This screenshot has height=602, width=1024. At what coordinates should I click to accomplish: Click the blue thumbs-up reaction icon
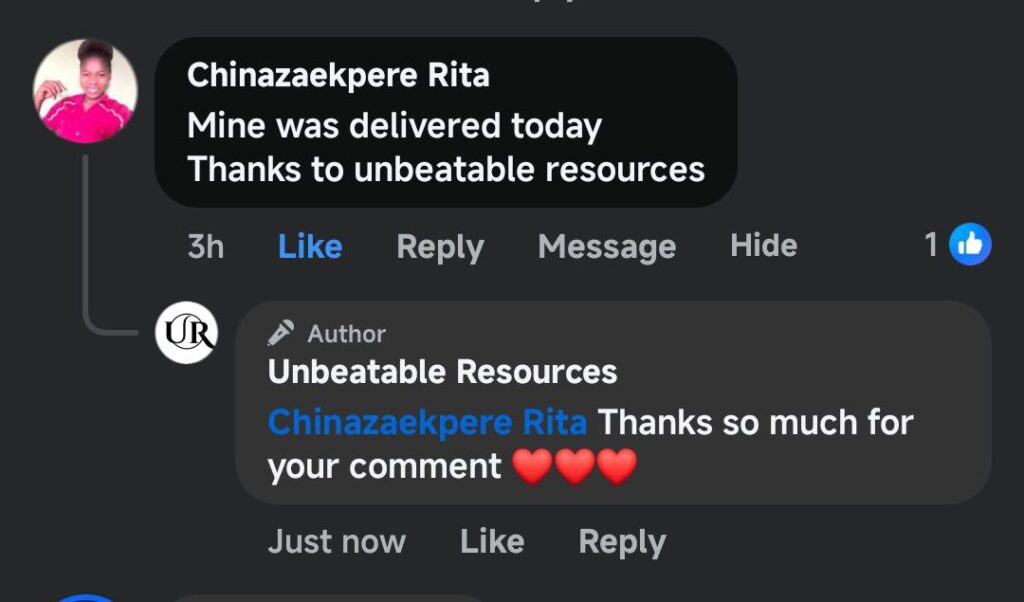point(969,244)
